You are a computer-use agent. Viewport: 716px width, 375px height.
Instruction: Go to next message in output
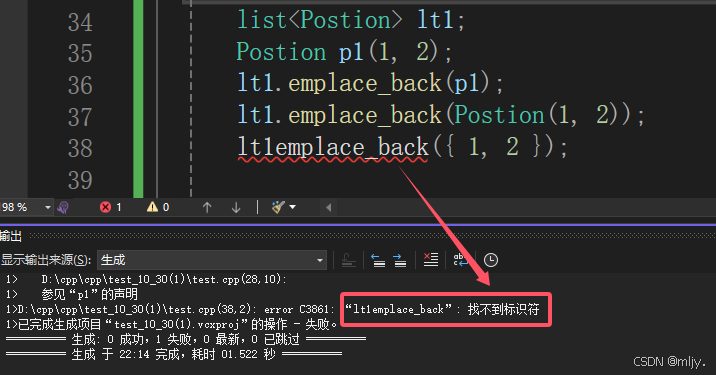coord(400,260)
